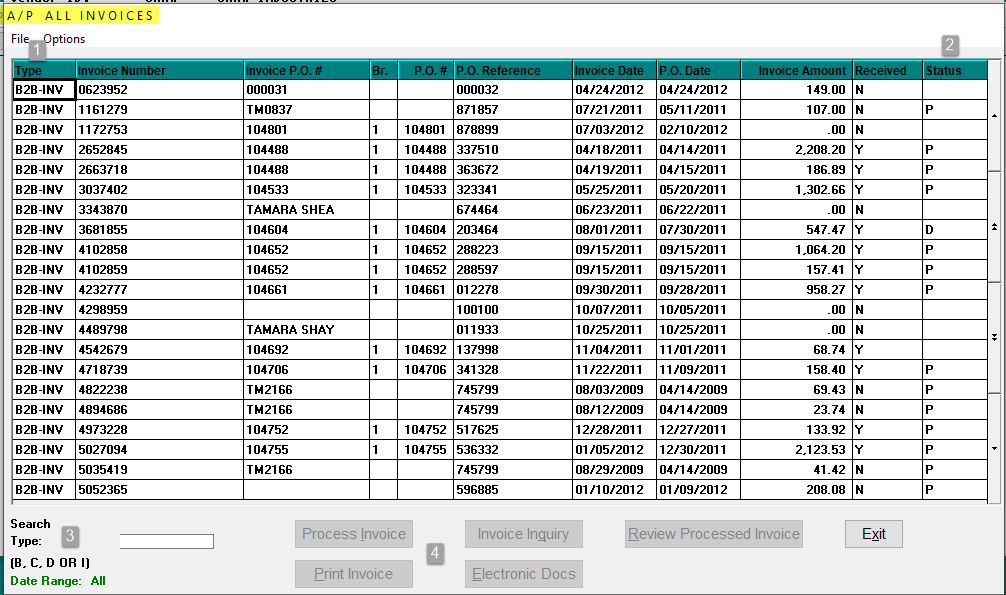Open the File menu

click(x=20, y=39)
